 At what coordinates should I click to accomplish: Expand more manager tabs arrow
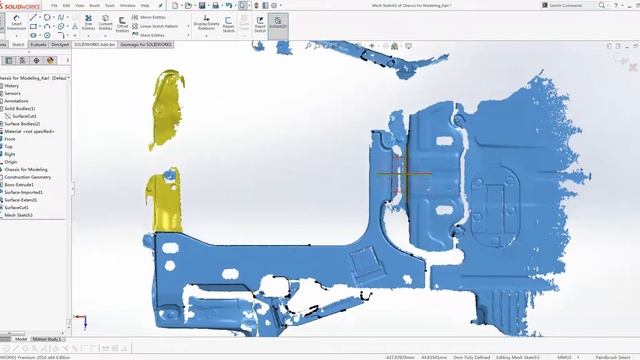(67, 60)
